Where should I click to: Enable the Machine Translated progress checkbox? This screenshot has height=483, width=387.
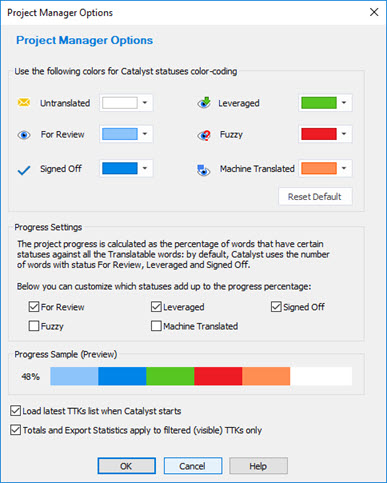(156, 326)
